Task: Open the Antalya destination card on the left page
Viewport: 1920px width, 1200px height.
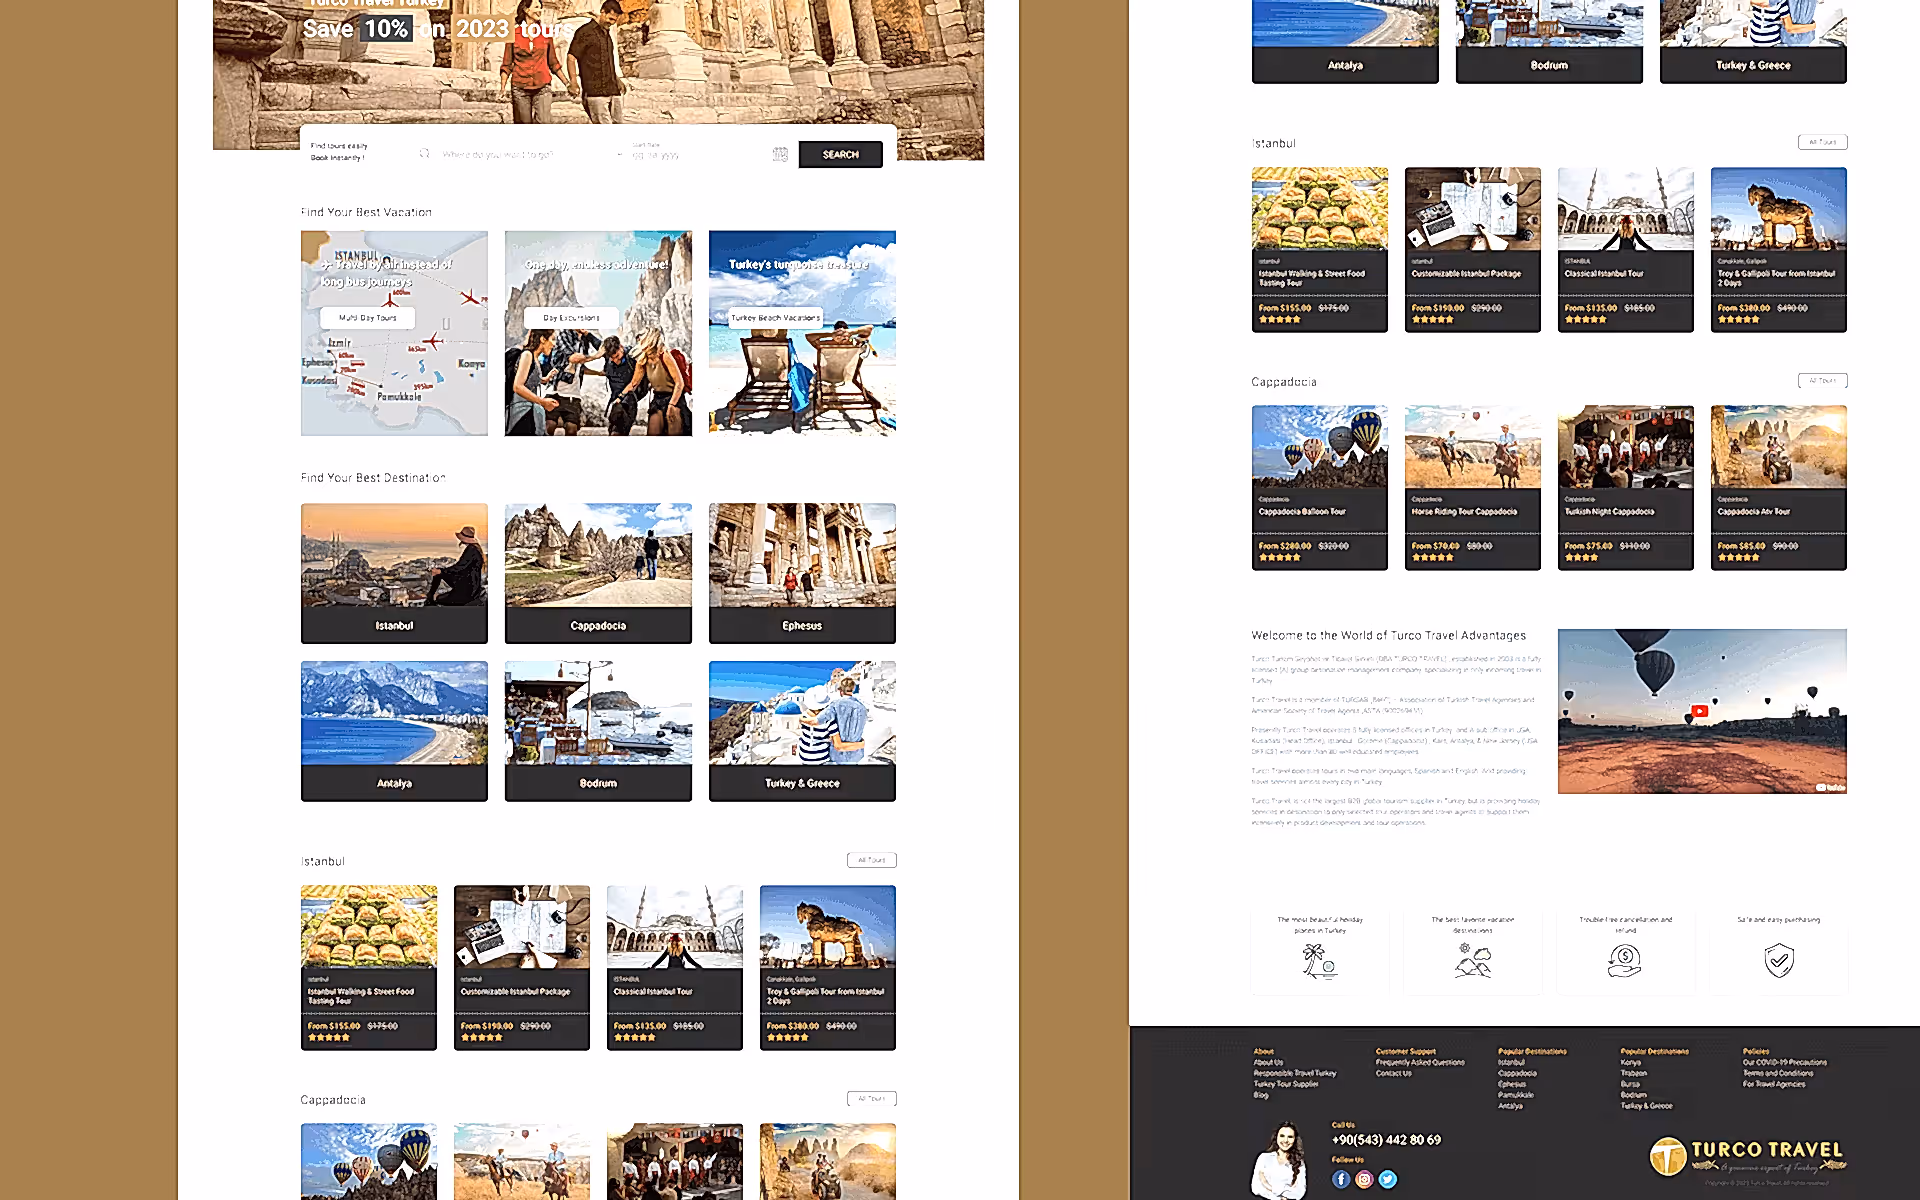Action: point(394,731)
